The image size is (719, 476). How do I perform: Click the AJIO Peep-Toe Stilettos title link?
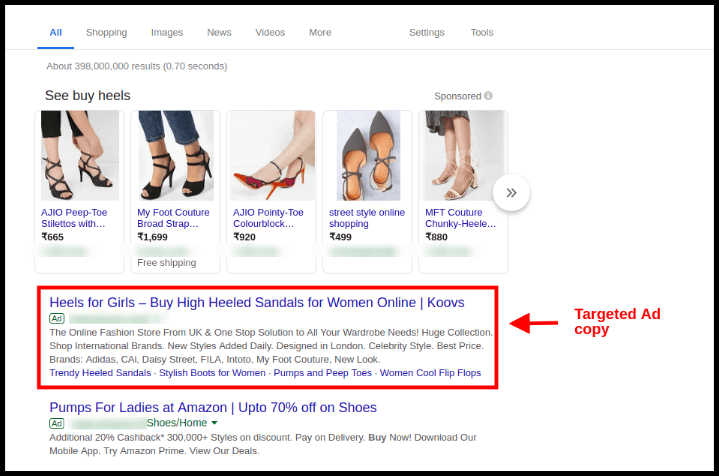click(74, 218)
